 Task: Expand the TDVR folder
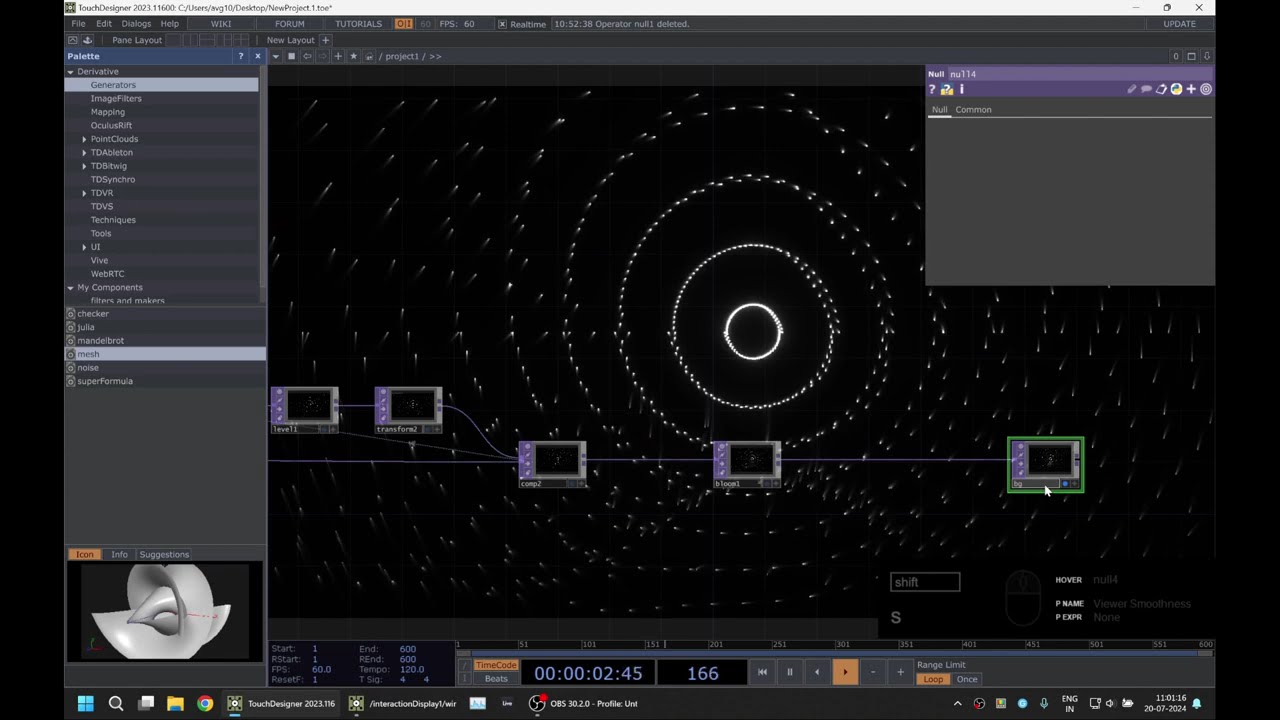[84, 193]
